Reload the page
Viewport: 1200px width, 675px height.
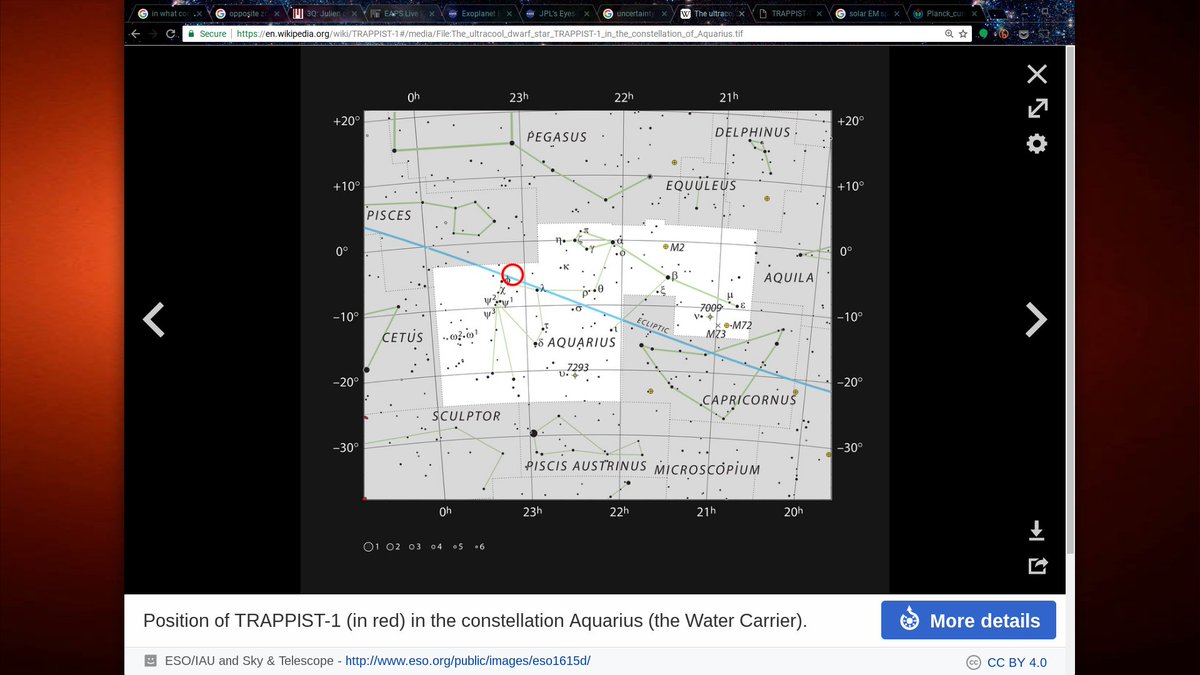tap(172, 33)
